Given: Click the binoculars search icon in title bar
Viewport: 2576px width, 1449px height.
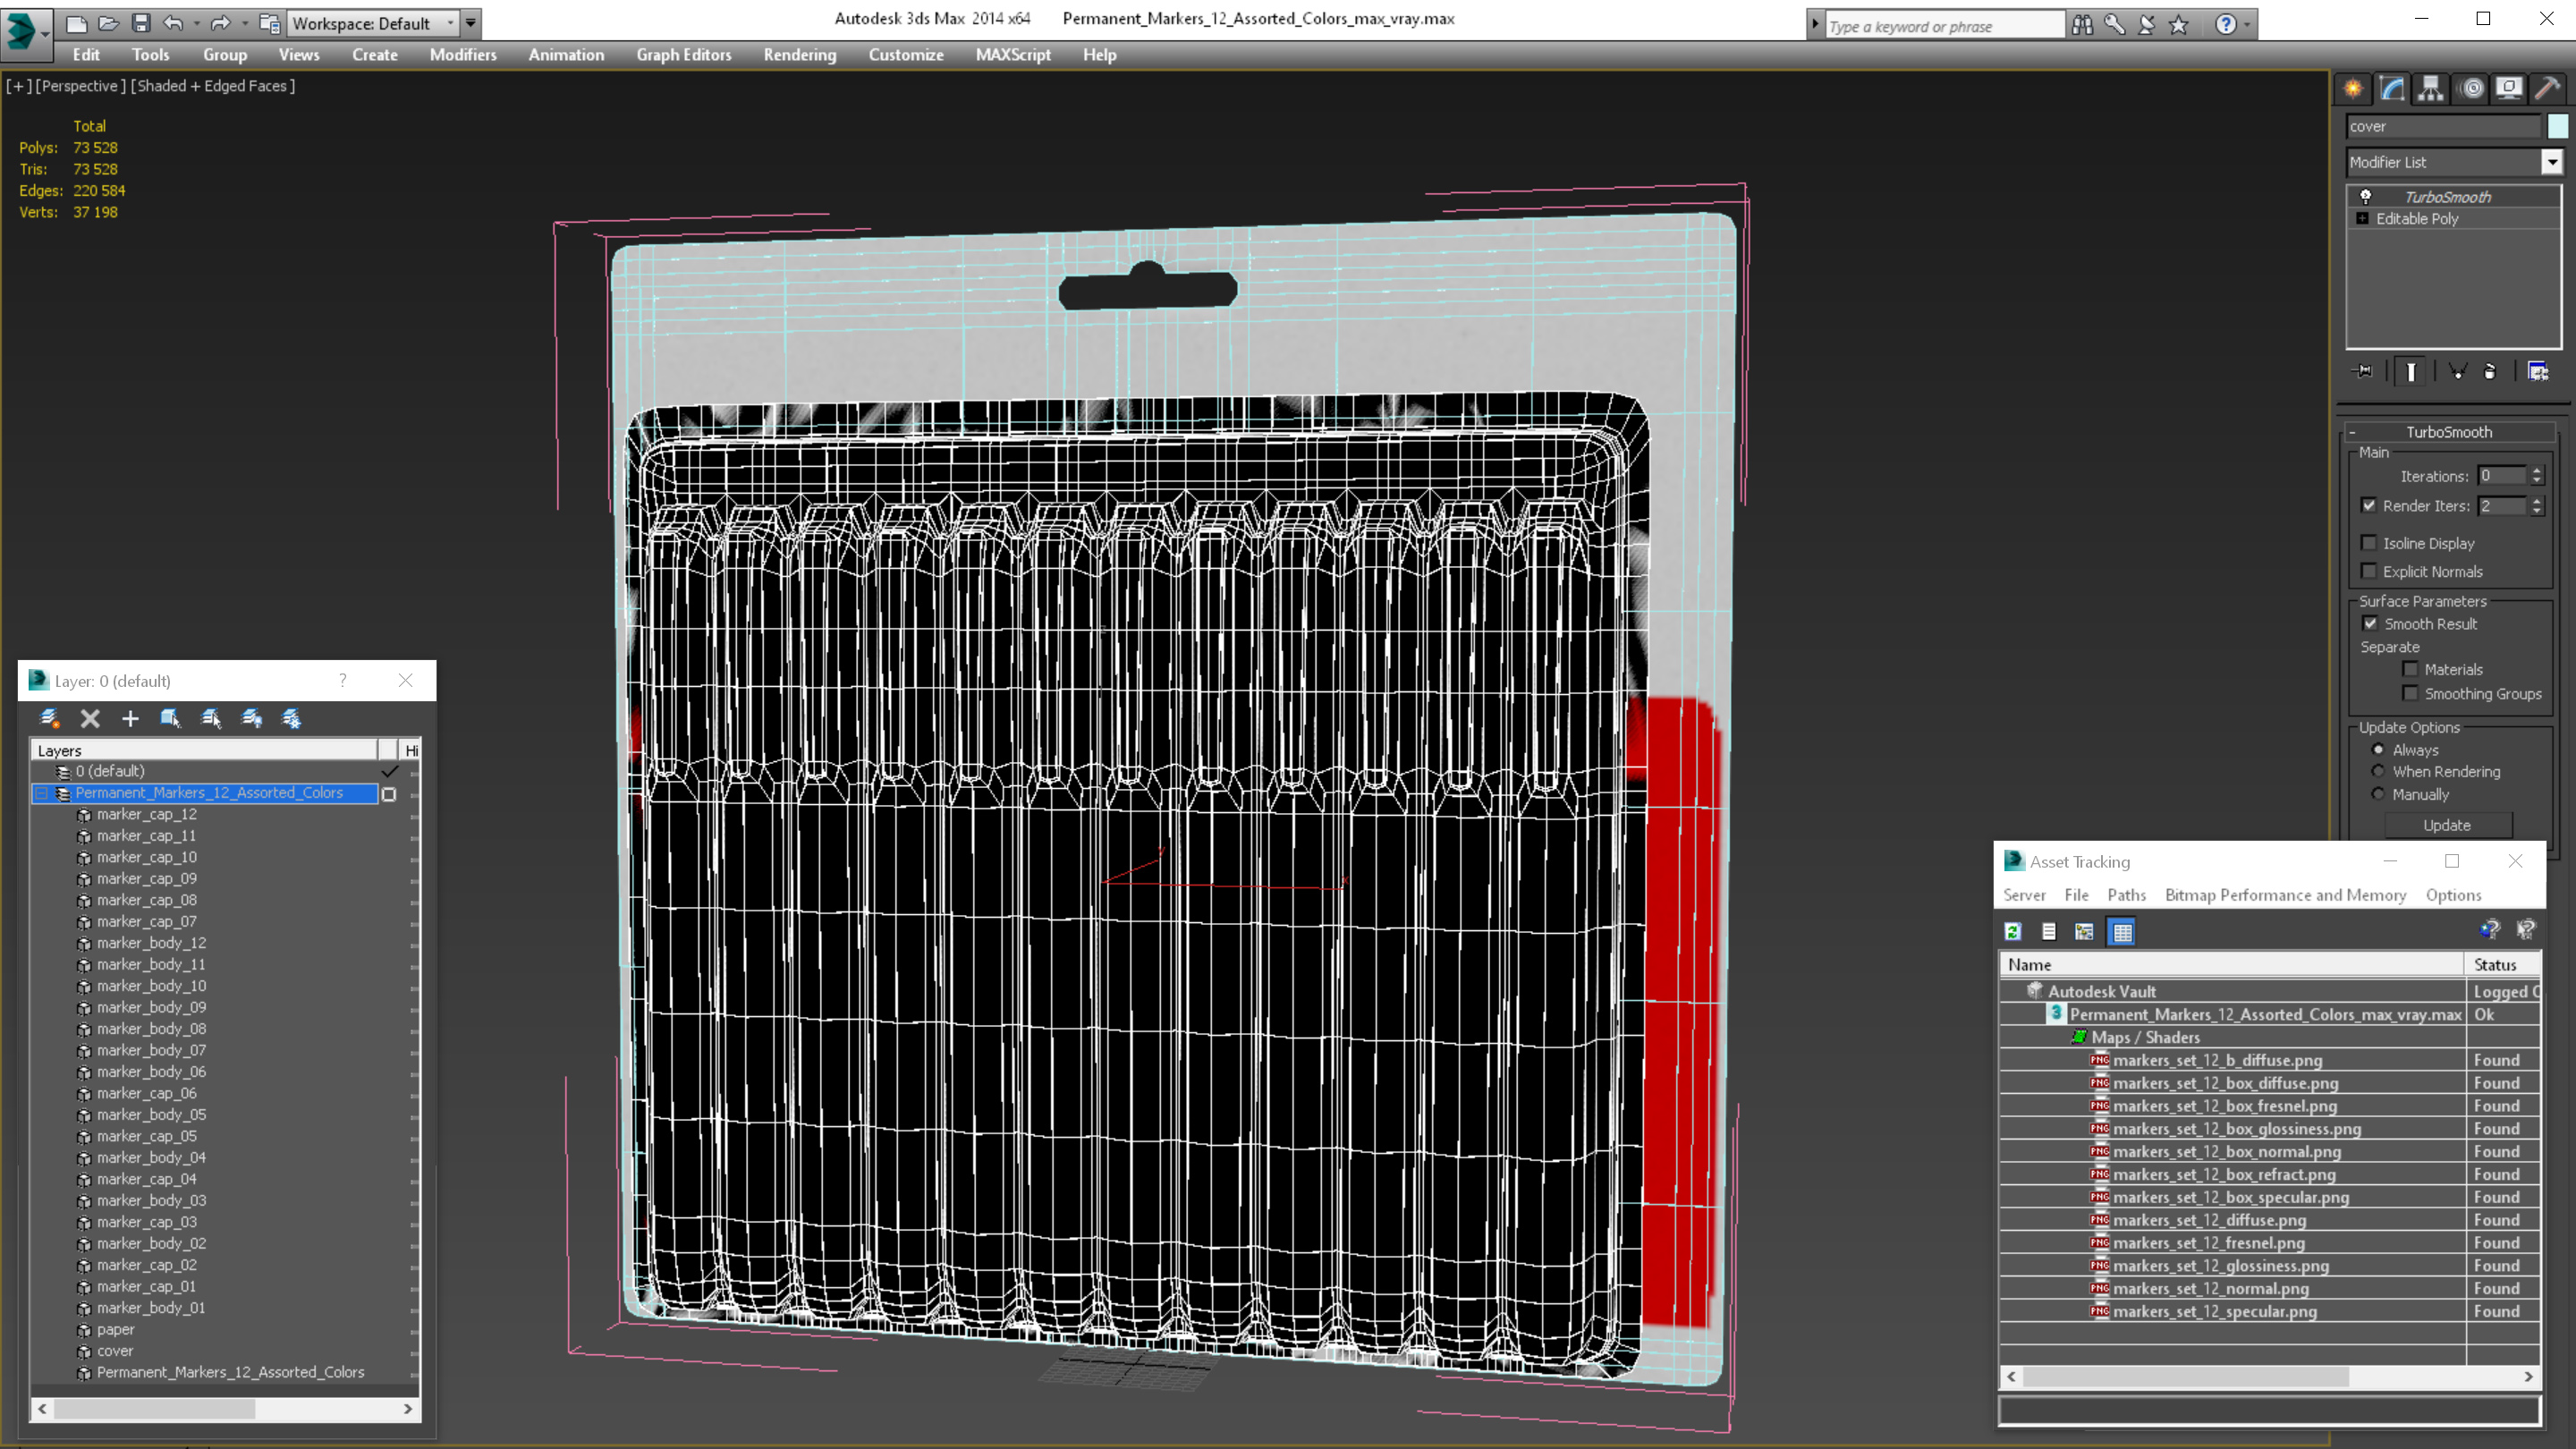Looking at the screenshot, I should click(x=2082, y=24).
